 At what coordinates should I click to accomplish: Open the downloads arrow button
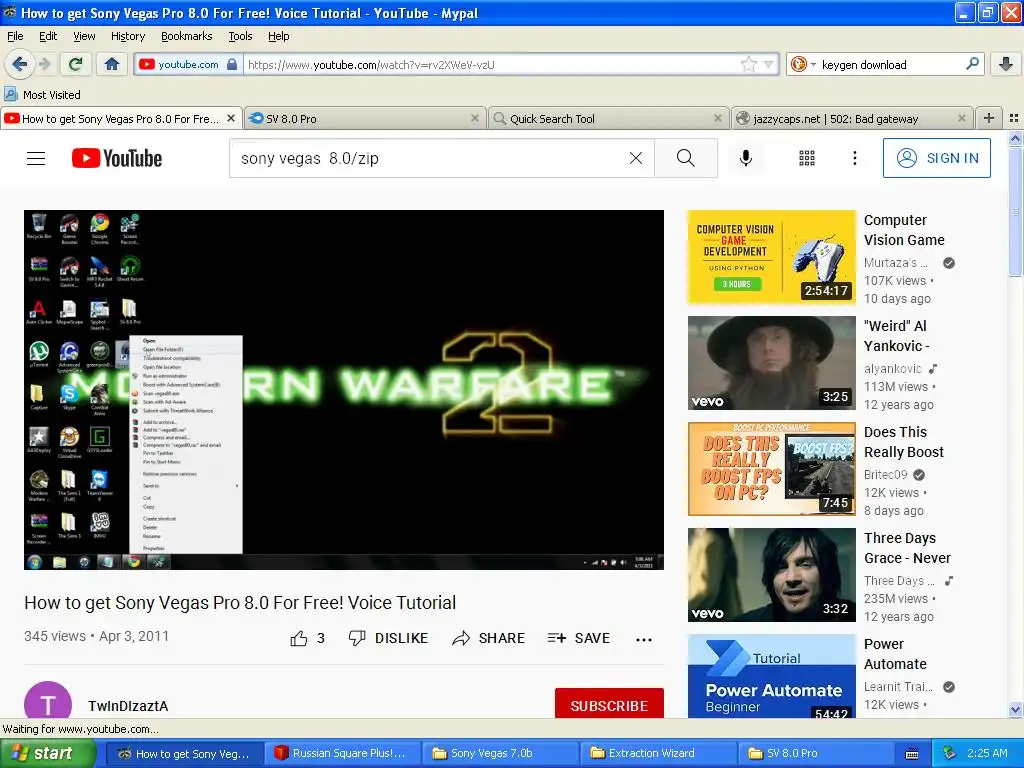1006,64
